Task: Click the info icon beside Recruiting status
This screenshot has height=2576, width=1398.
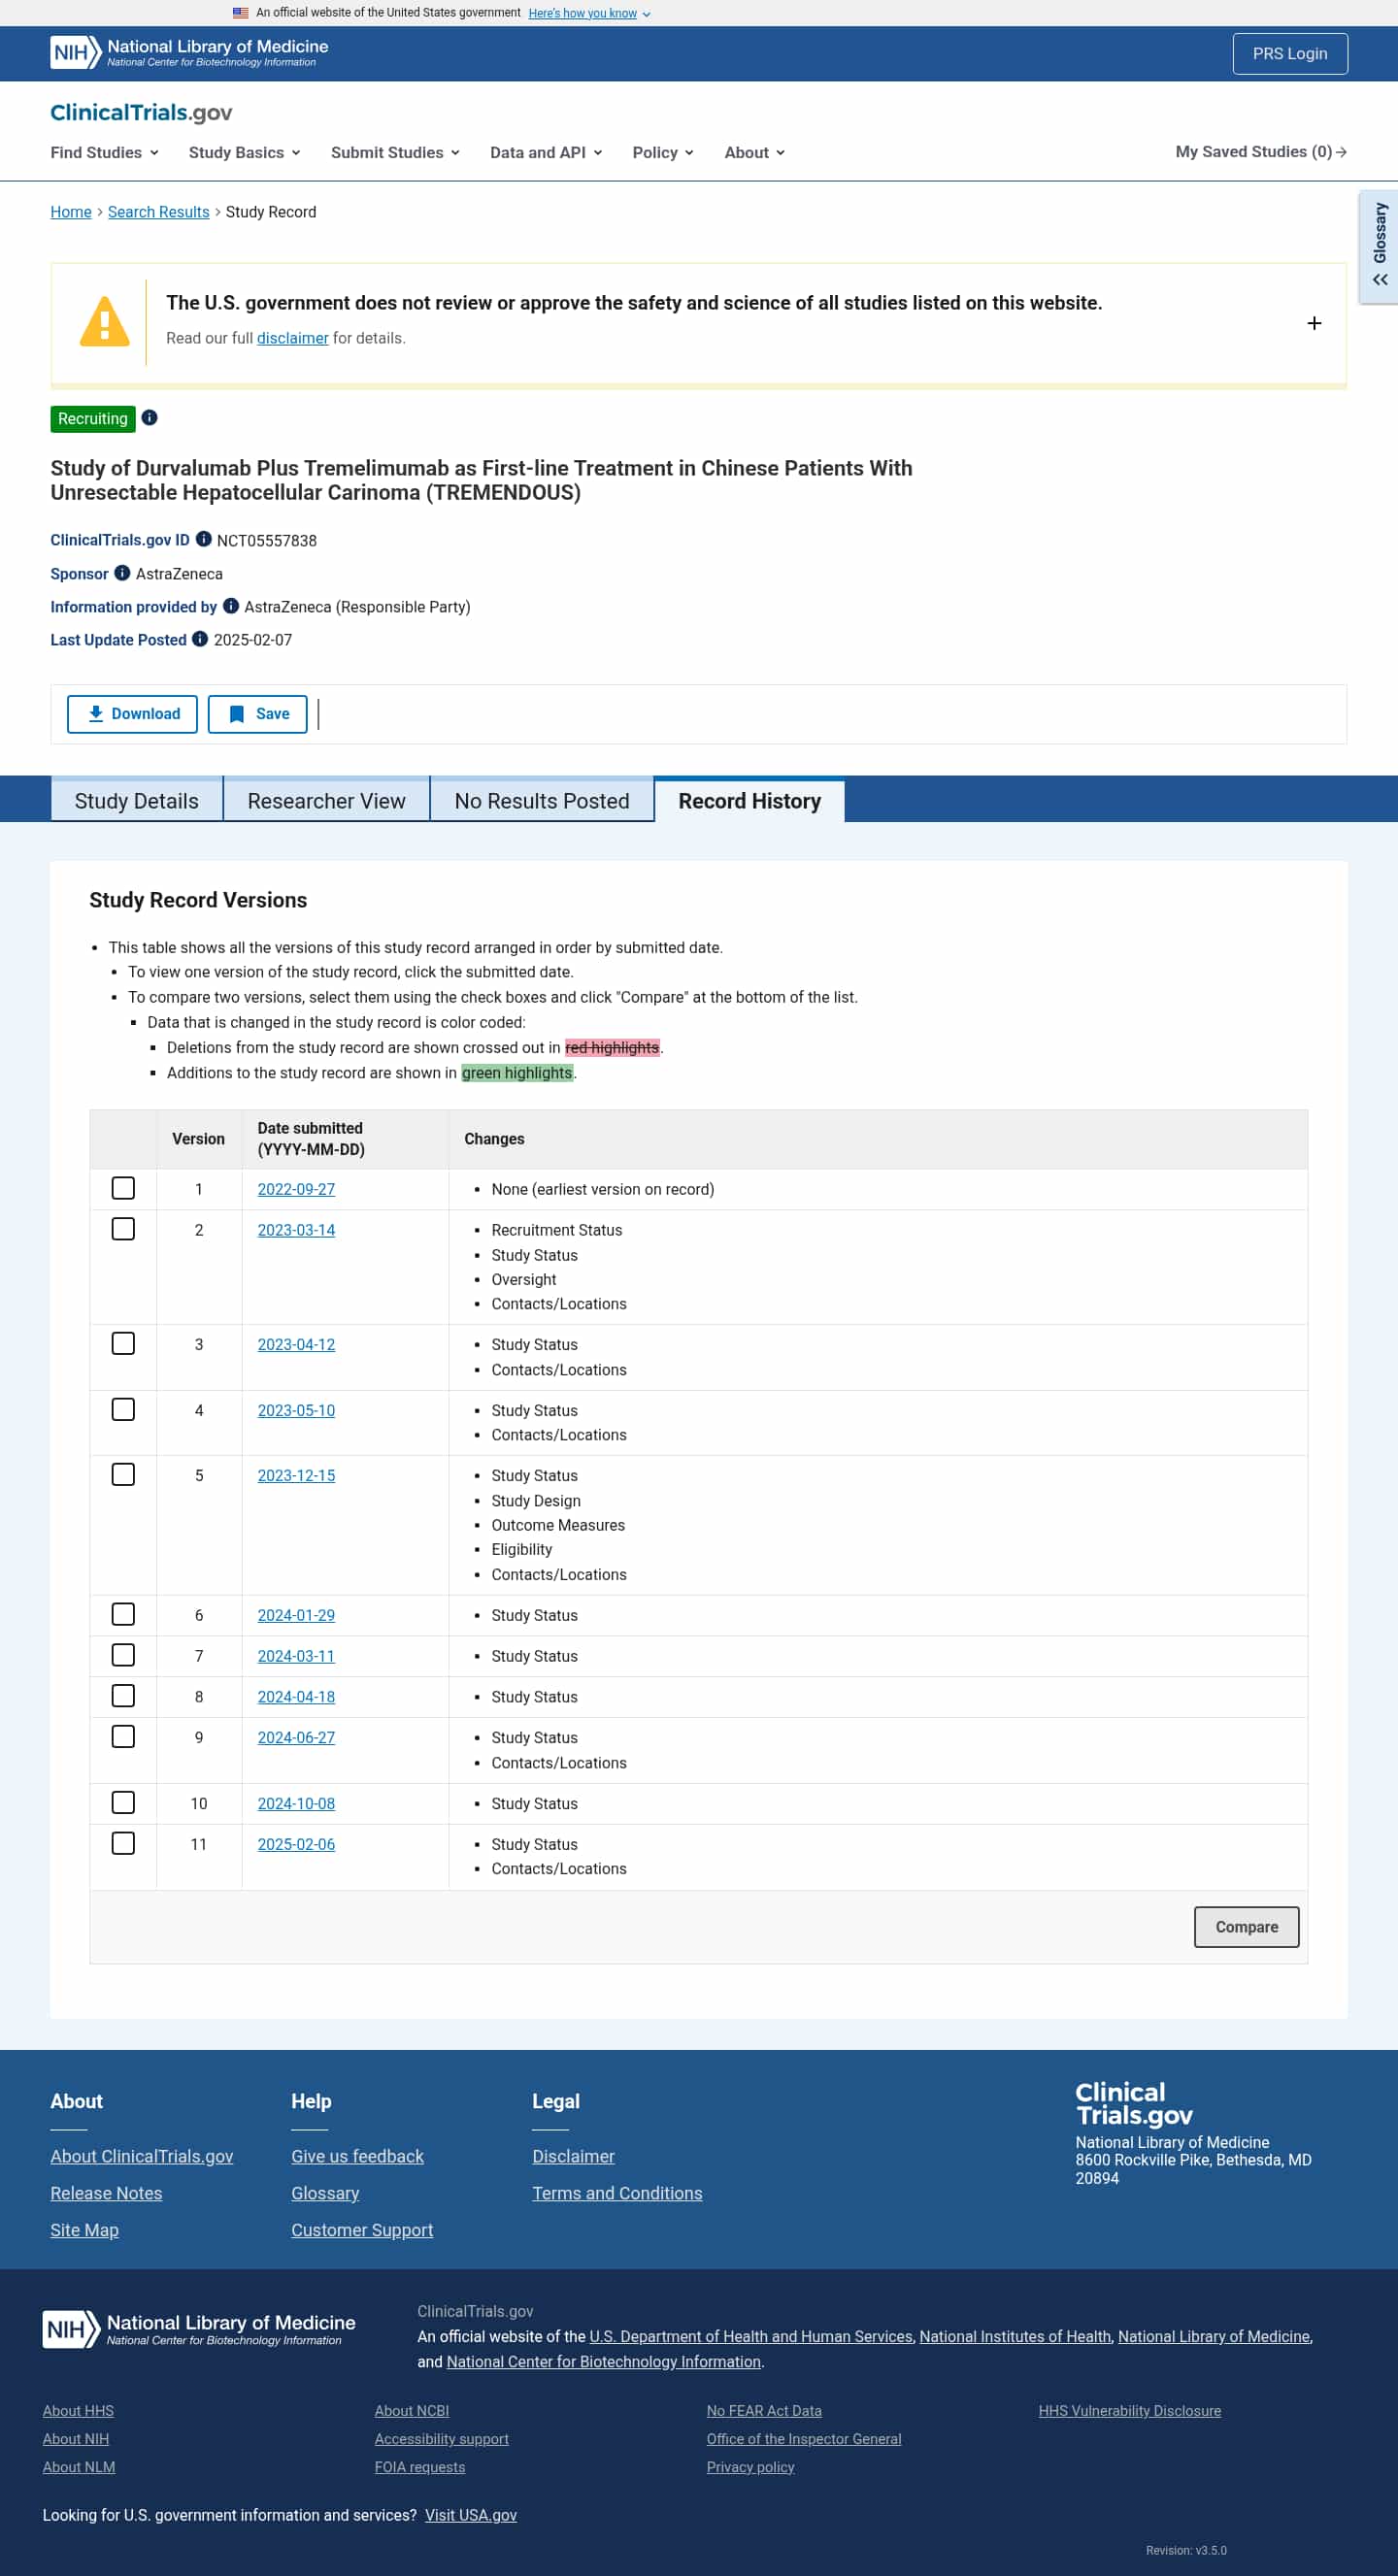Action: coord(149,418)
